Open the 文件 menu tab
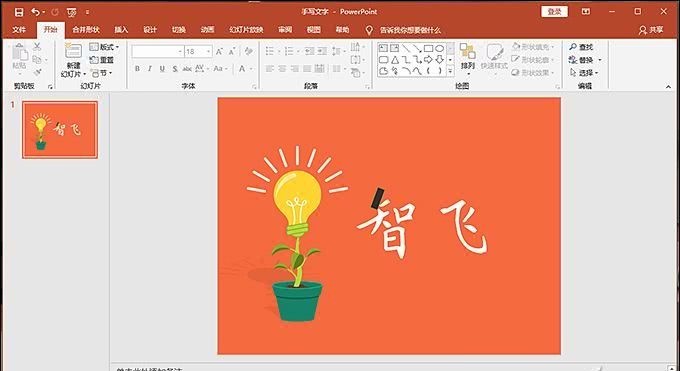The width and height of the screenshot is (680, 371). 19,30
